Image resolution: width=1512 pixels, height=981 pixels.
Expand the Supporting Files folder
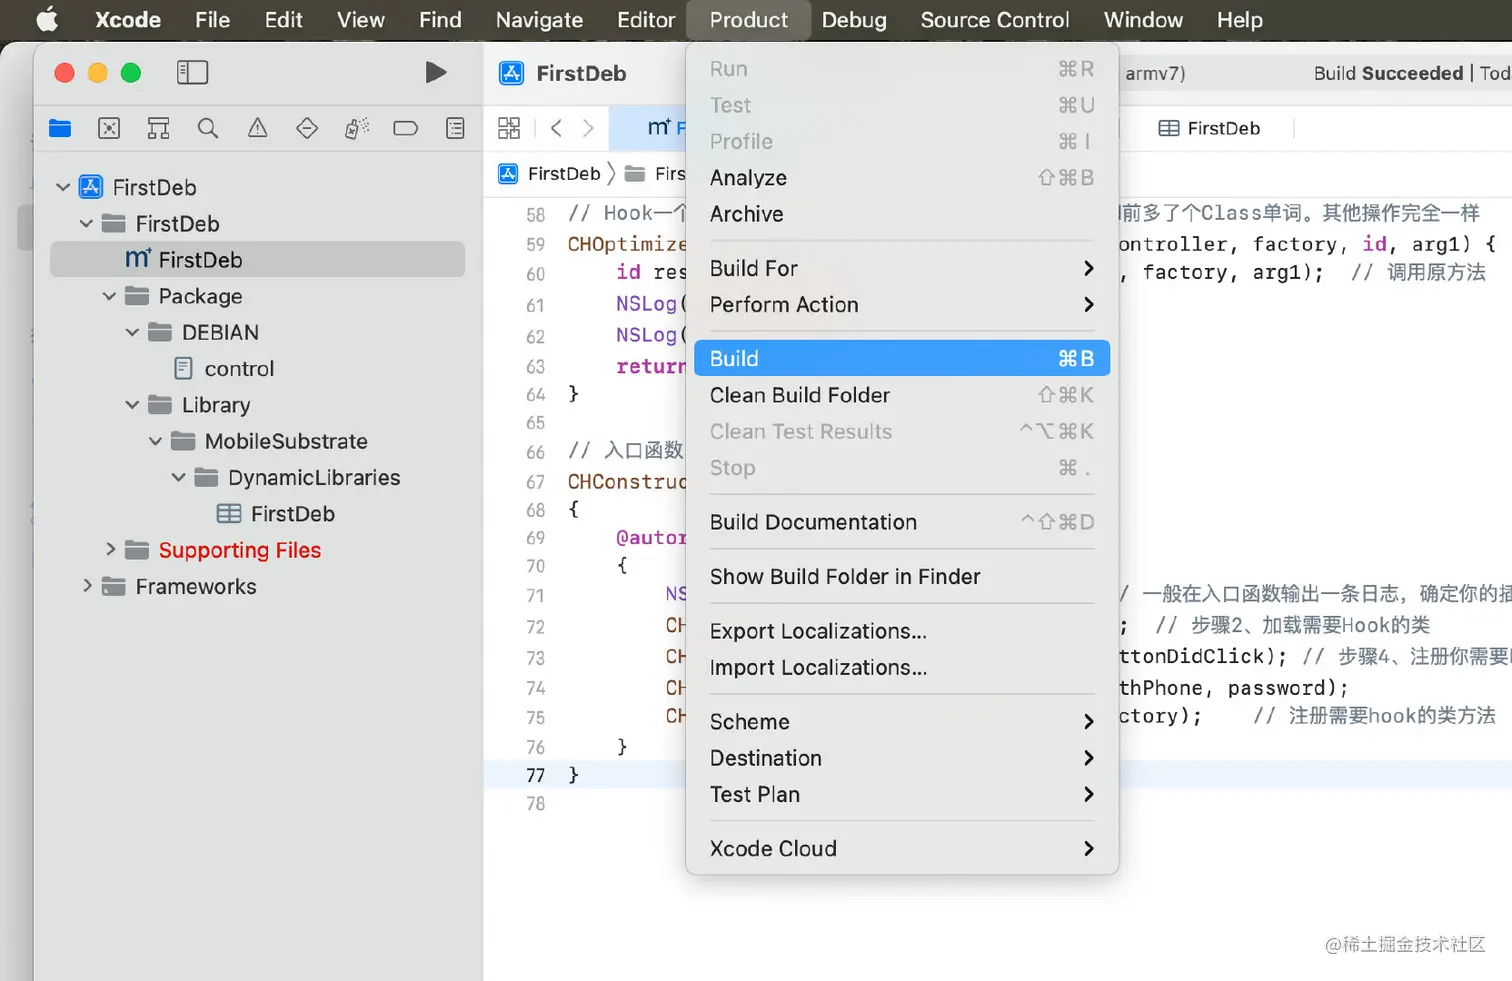coord(110,550)
